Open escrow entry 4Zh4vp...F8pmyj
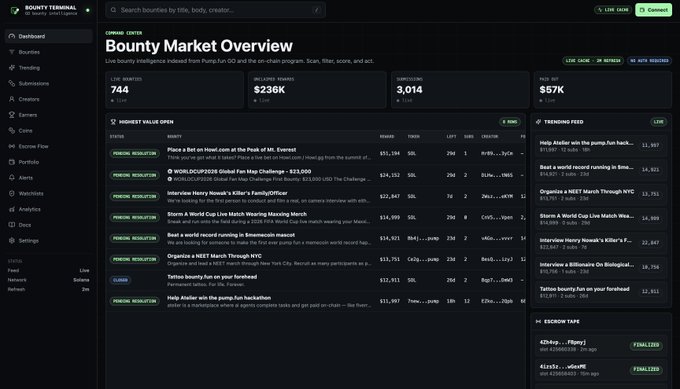680x389 pixels. click(x=601, y=345)
